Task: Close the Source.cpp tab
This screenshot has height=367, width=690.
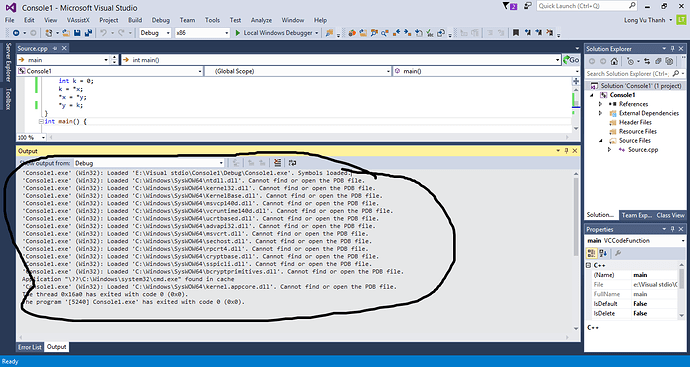Action: (64, 48)
